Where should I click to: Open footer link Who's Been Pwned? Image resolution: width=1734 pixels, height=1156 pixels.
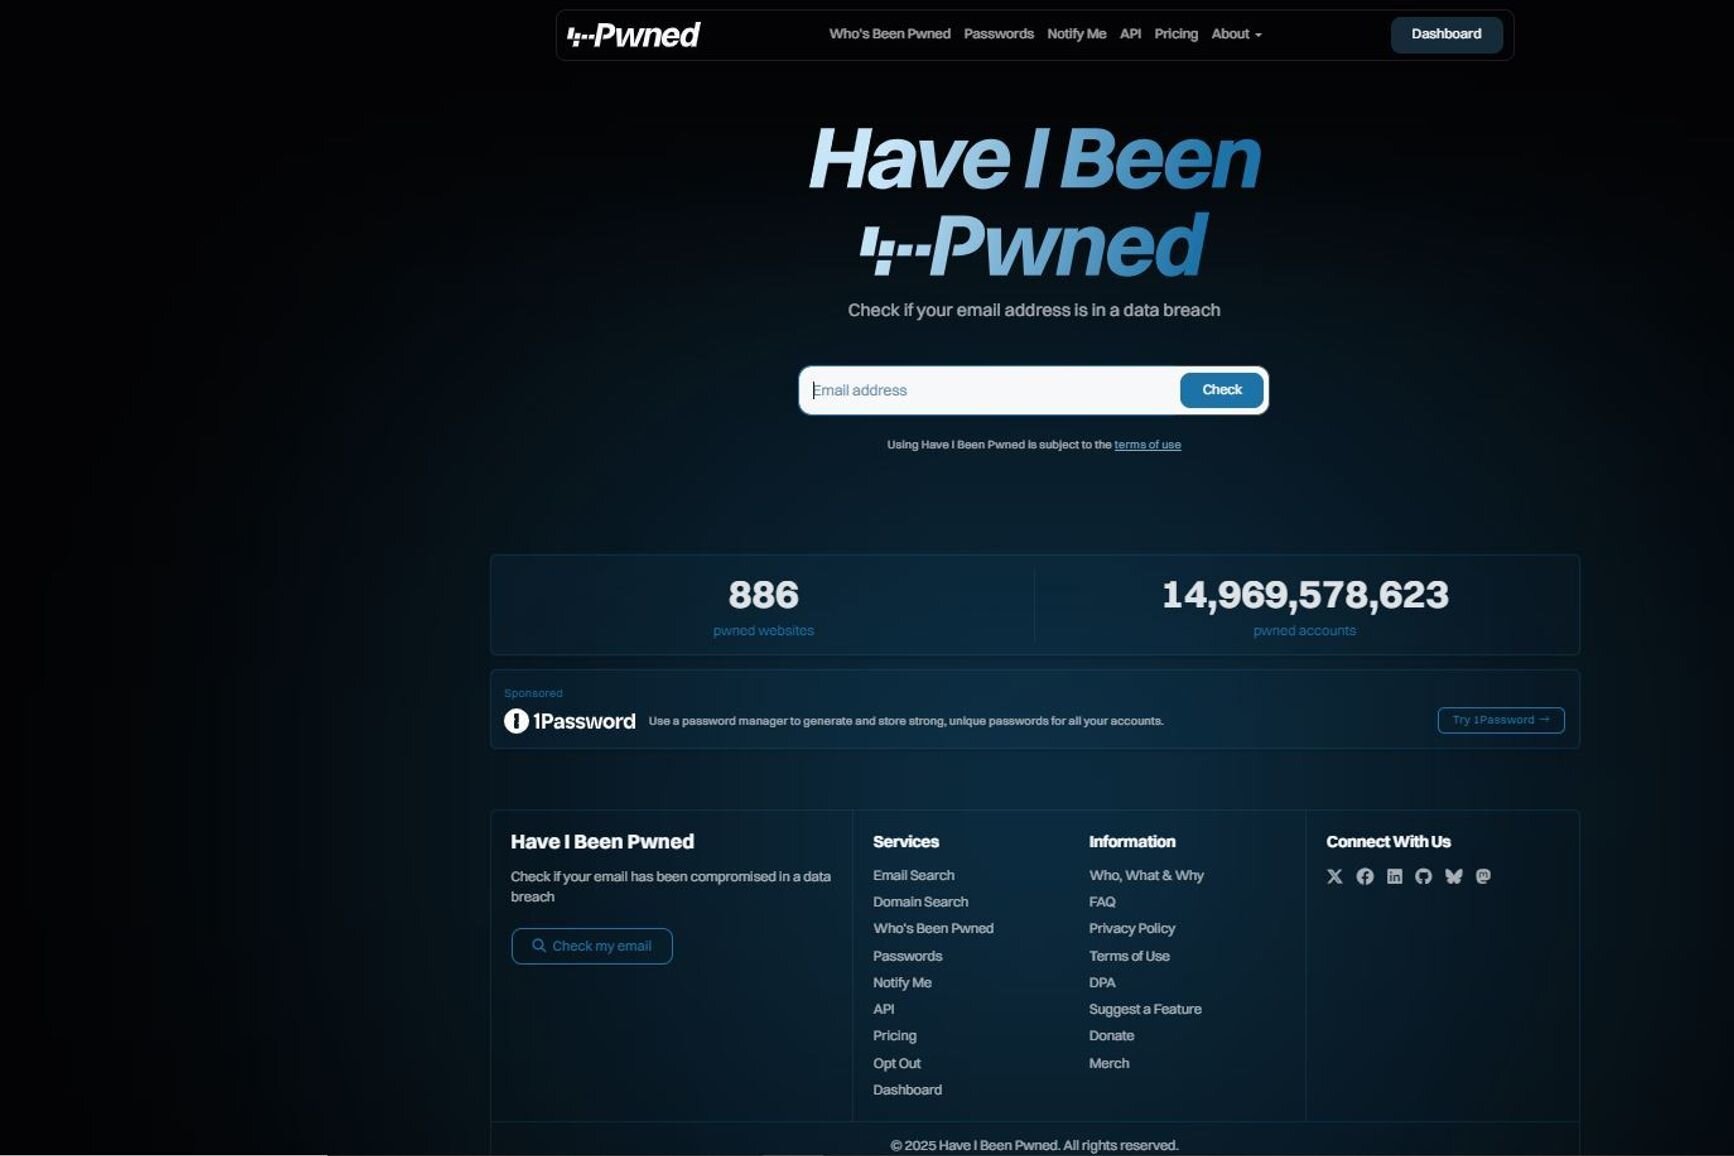pos(933,928)
